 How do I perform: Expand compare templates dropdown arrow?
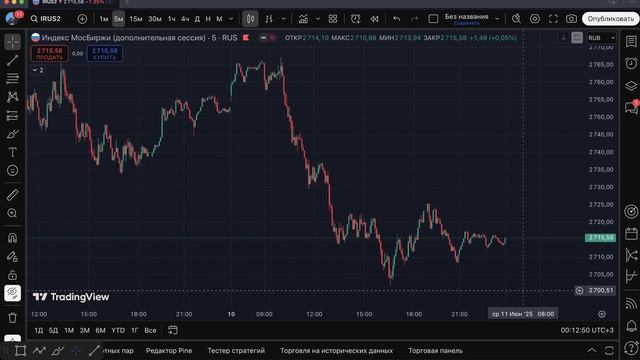point(318,19)
